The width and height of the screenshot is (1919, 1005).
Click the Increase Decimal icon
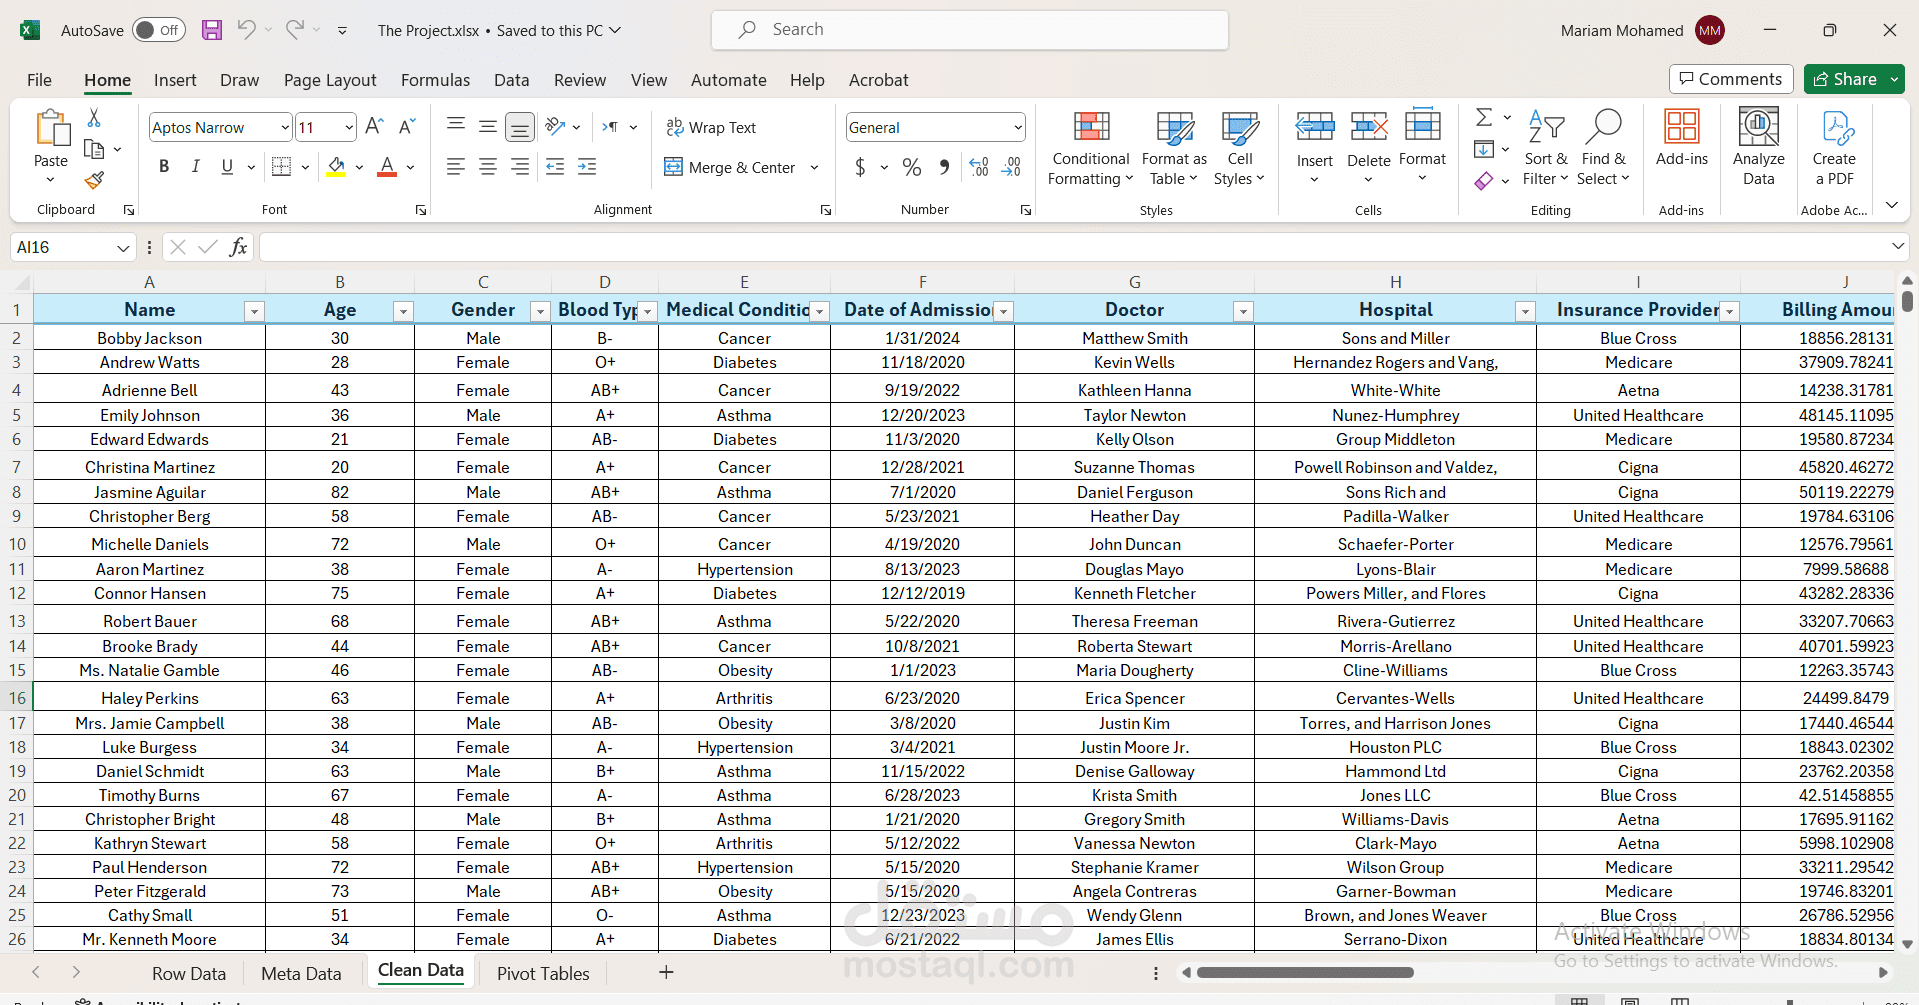979,167
